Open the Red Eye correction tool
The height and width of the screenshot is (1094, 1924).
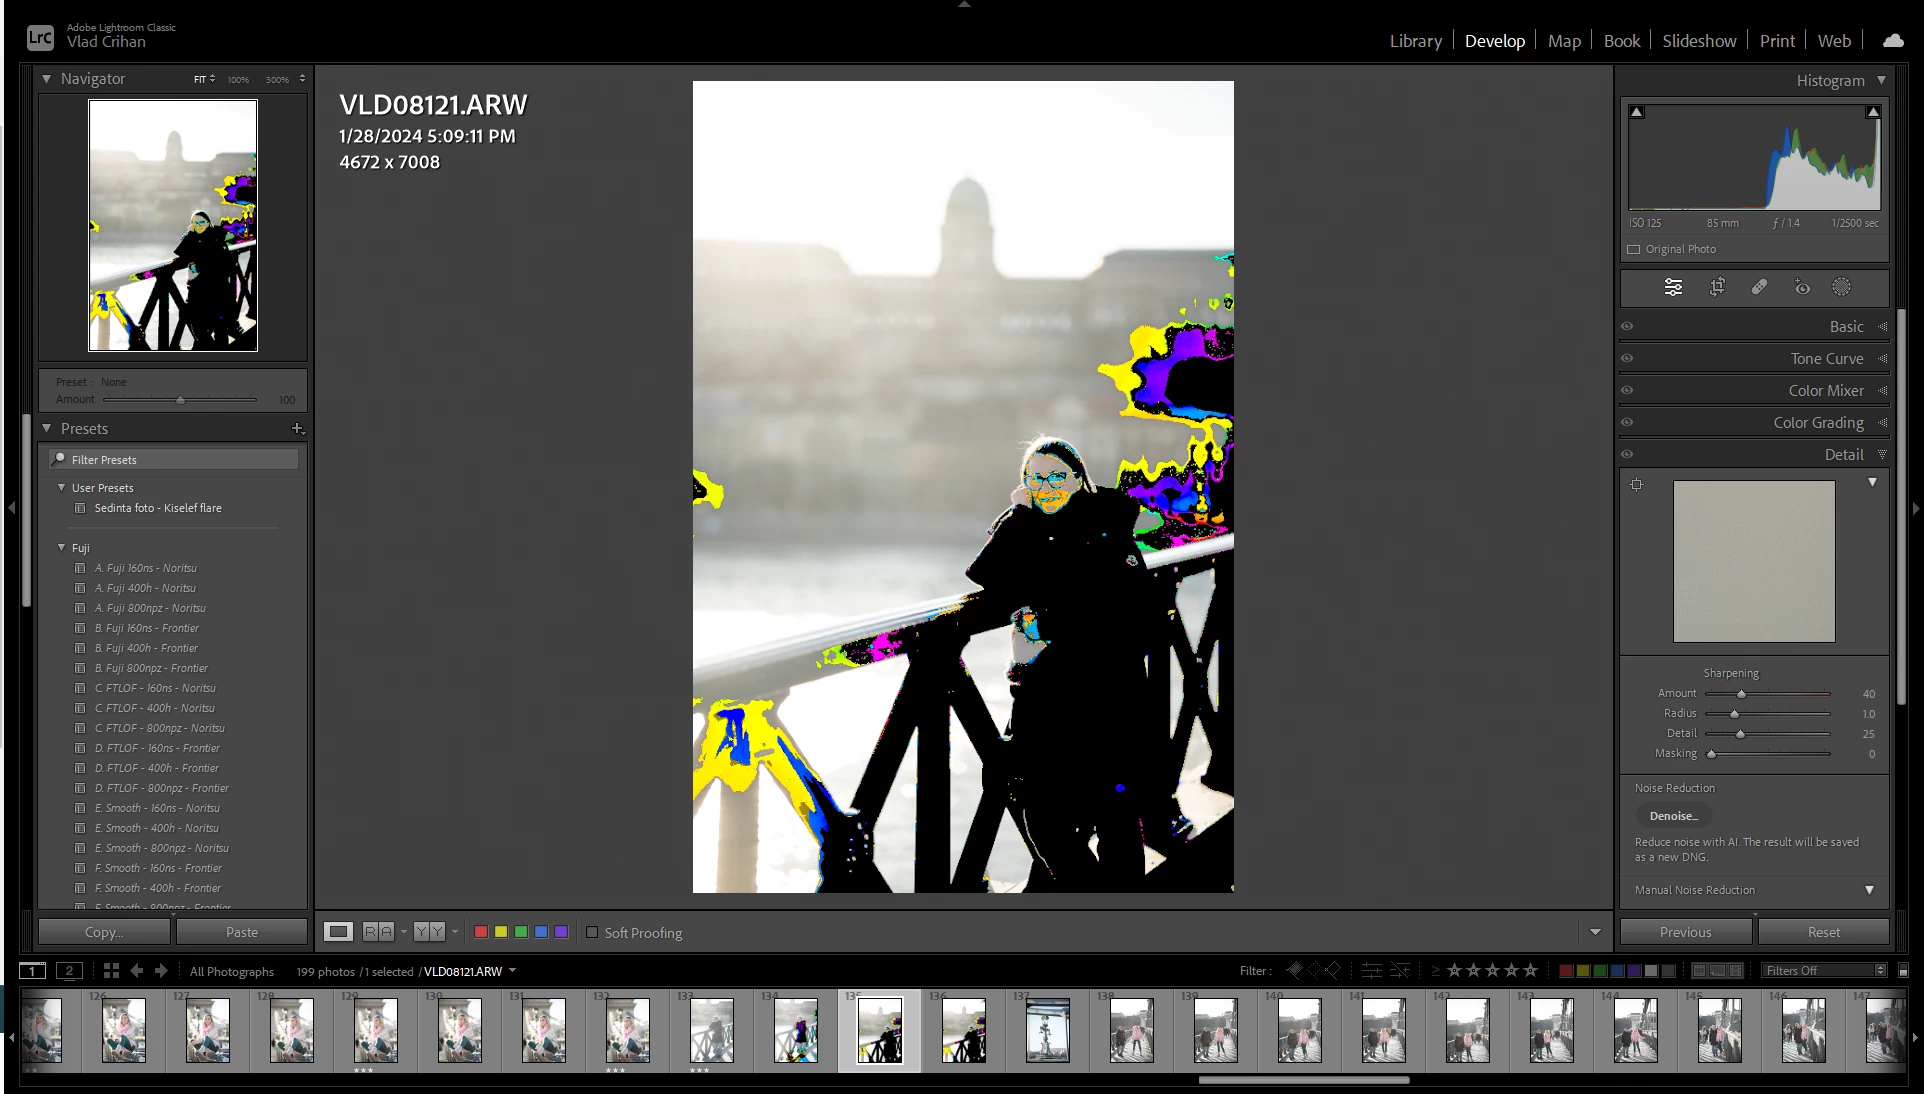click(x=1802, y=287)
